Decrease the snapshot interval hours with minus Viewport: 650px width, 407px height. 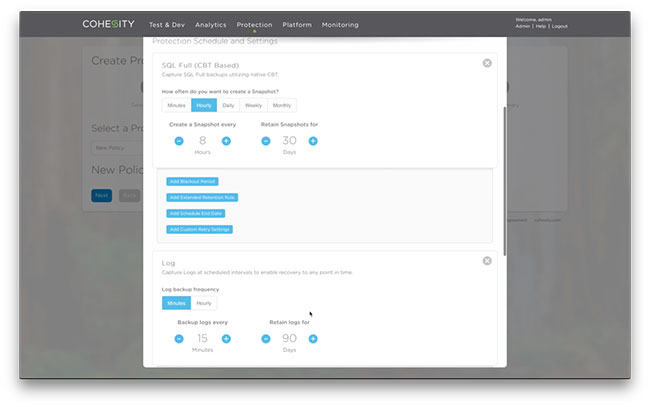point(179,141)
